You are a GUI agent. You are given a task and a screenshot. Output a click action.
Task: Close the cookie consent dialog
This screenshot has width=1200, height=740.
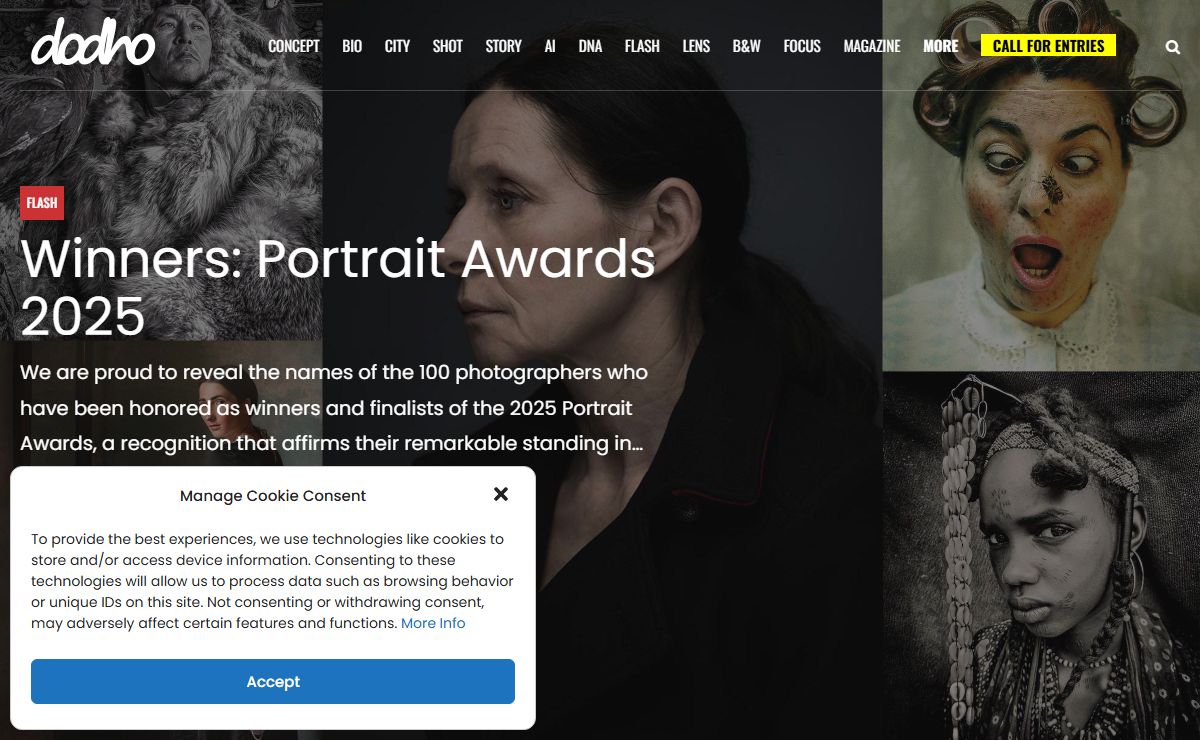[501, 494]
